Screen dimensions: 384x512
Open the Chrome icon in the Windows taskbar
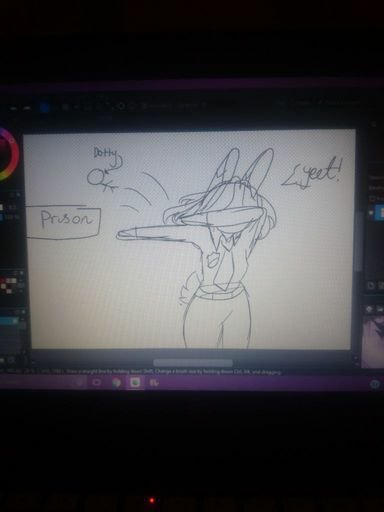(116, 383)
